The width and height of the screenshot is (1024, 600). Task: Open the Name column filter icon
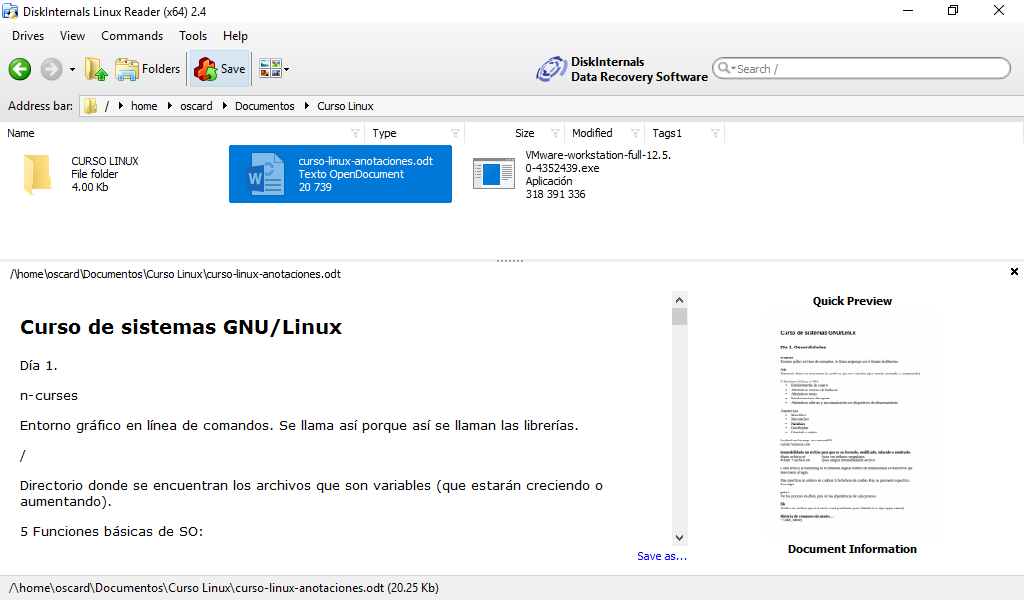[x=355, y=133]
